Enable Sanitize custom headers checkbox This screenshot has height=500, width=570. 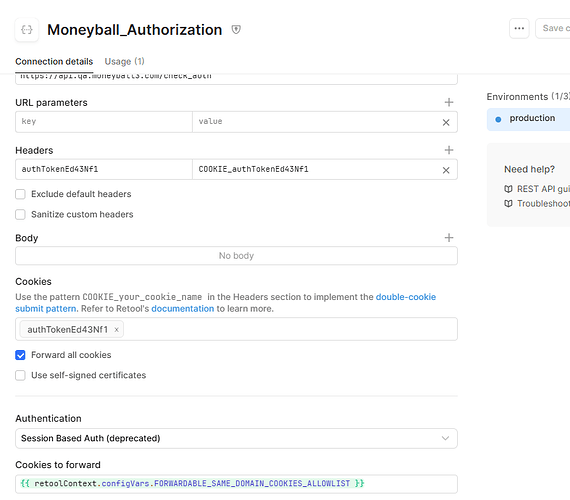(x=20, y=215)
